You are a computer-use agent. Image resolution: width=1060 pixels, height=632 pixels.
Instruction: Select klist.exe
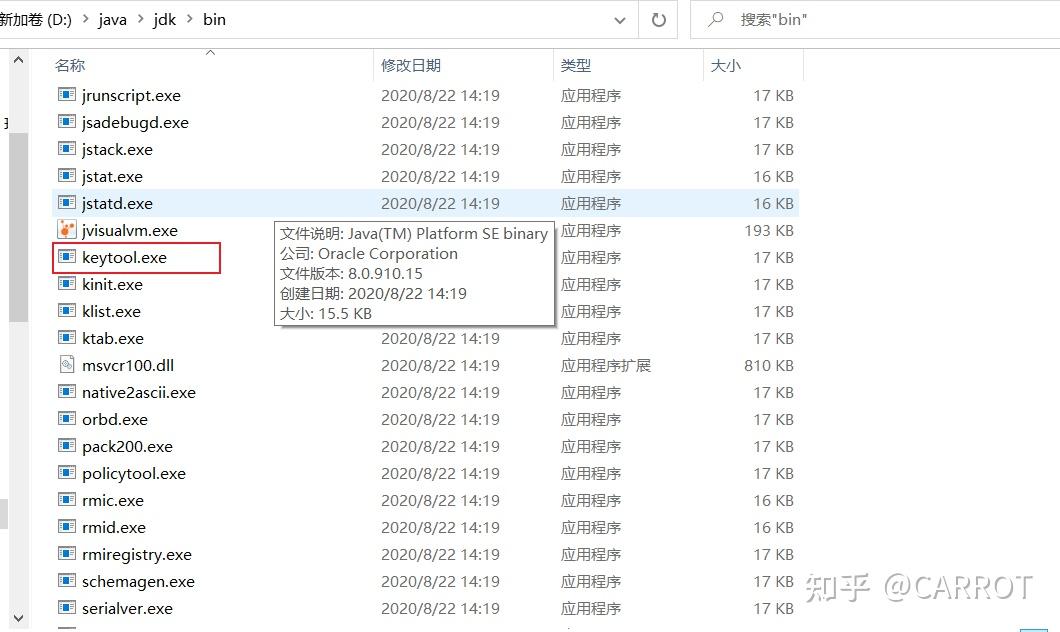point(113,311)
